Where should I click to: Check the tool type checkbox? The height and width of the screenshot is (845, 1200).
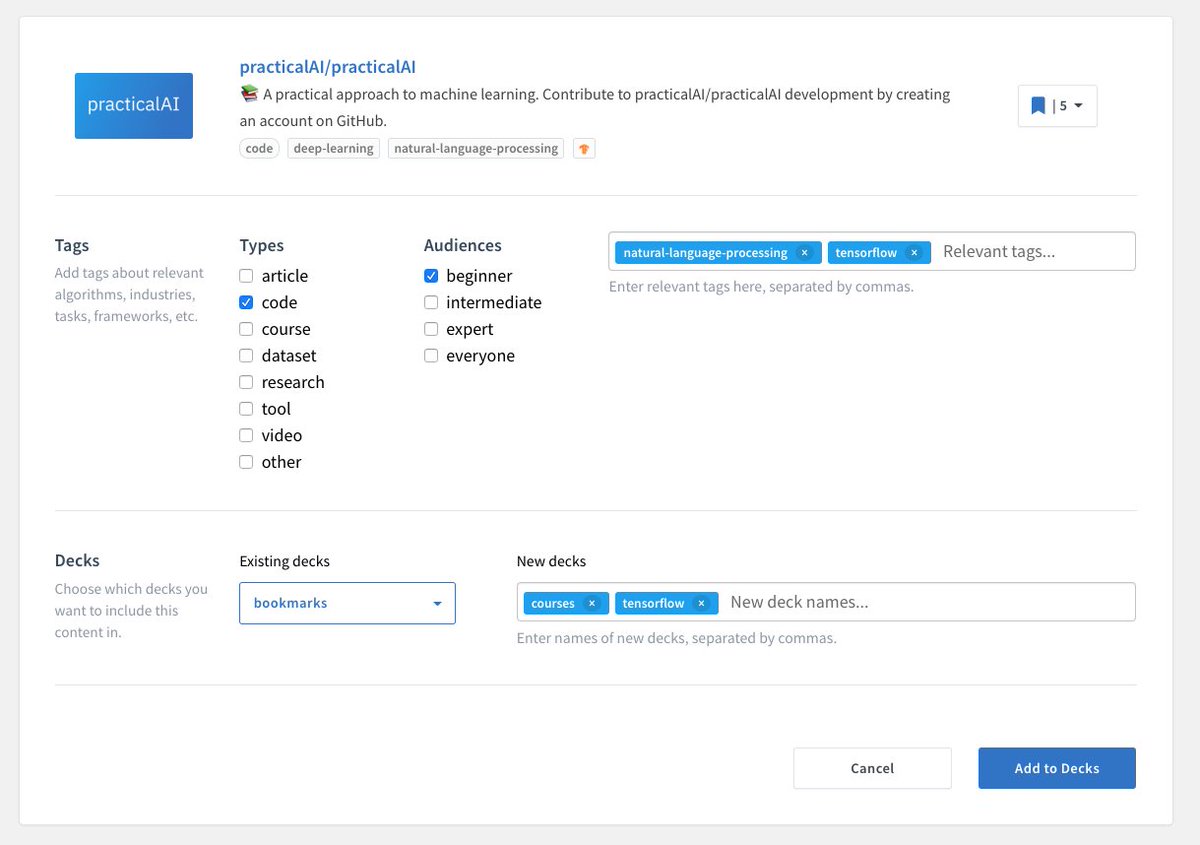pos(246,409)
